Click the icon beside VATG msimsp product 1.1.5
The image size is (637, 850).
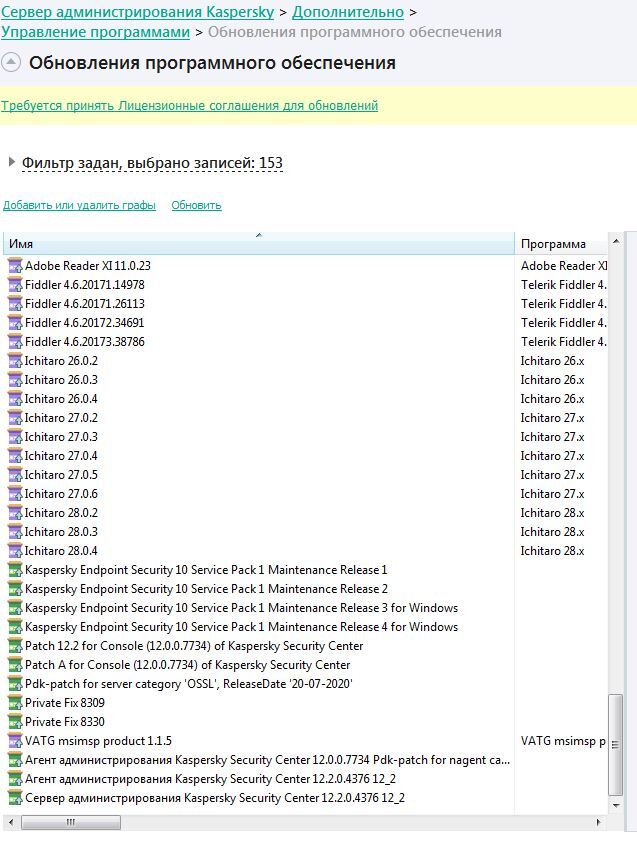pos(15,740)
